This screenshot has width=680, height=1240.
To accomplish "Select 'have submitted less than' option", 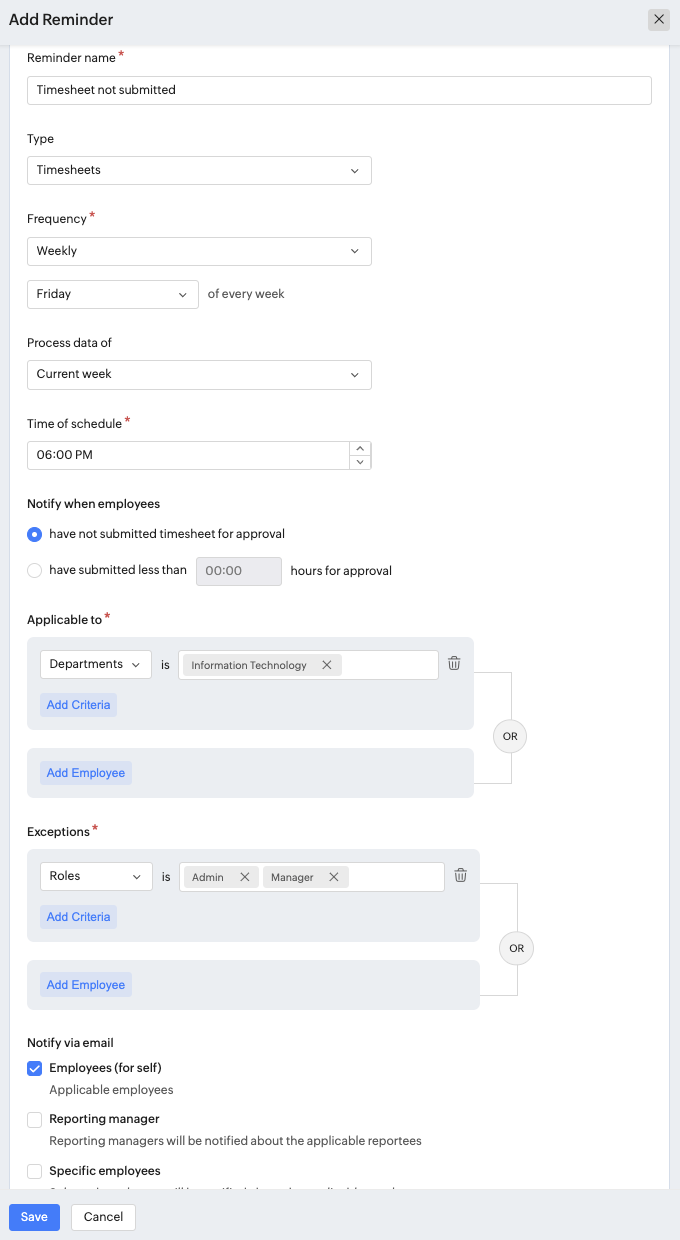I will 35,570.
